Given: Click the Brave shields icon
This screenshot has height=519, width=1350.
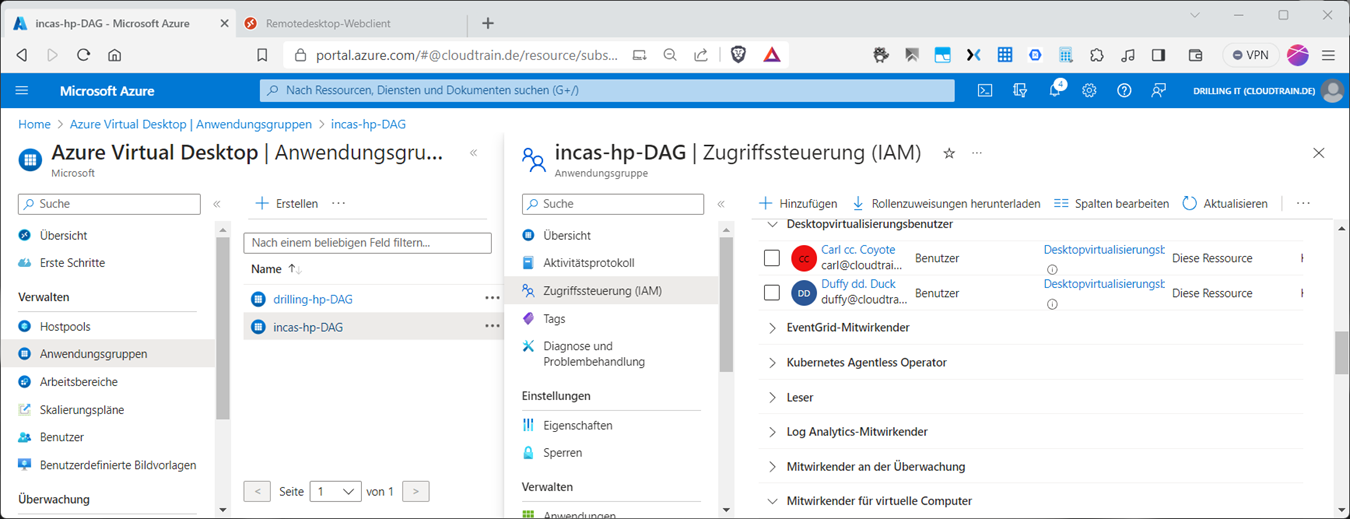Looking at the screenshot, I should click(738, 55).
